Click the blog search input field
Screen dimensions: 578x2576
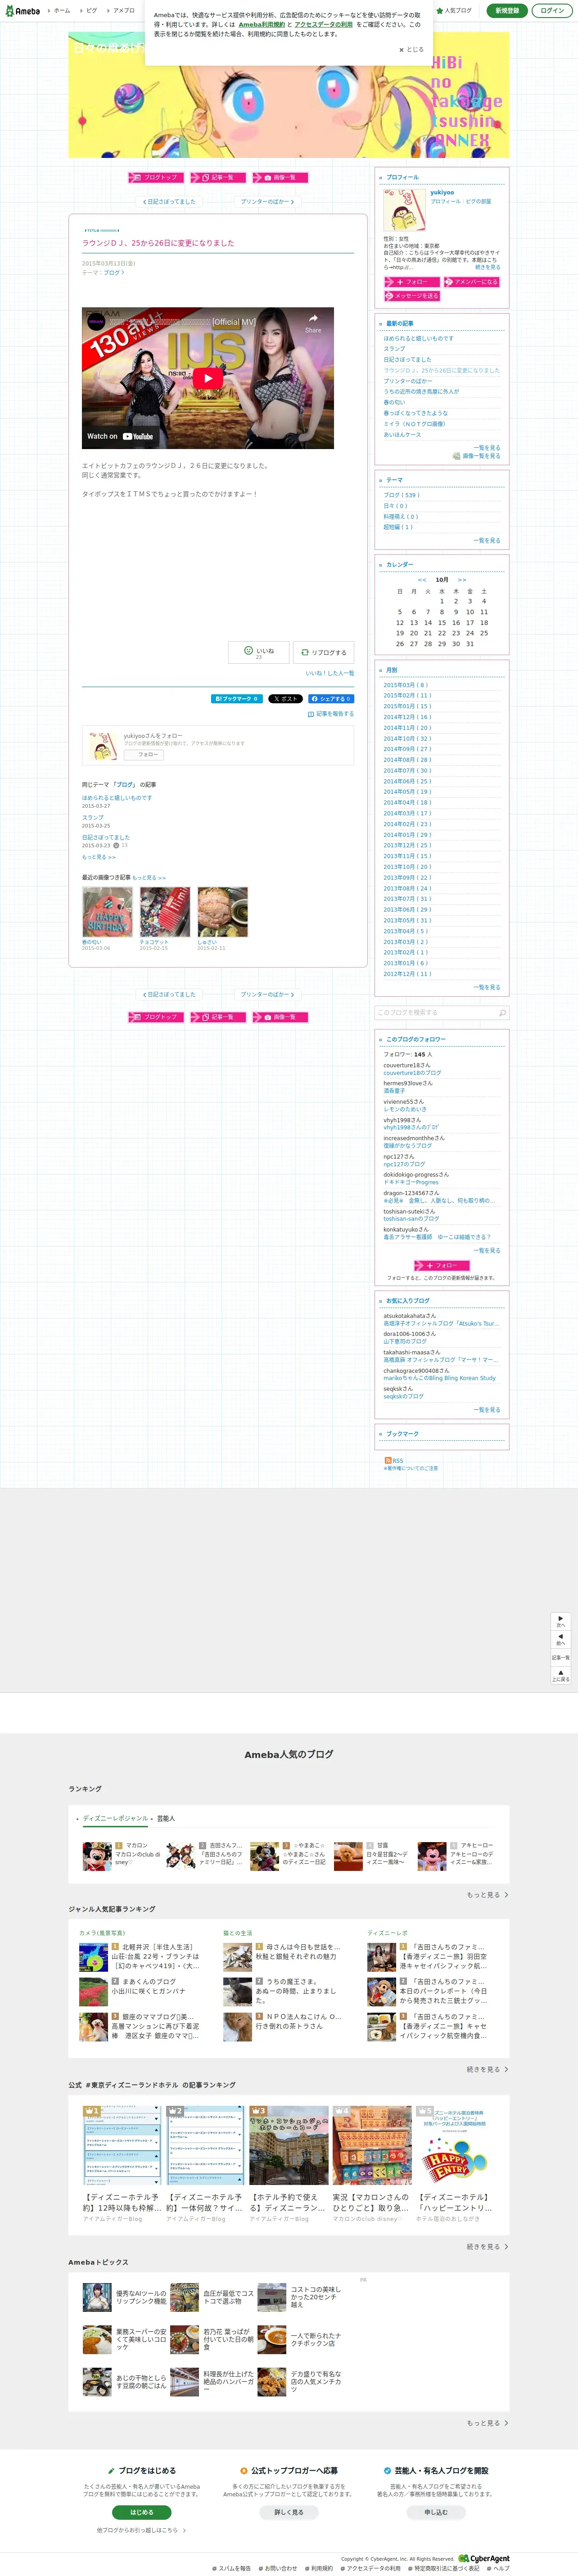point(436,1013)
